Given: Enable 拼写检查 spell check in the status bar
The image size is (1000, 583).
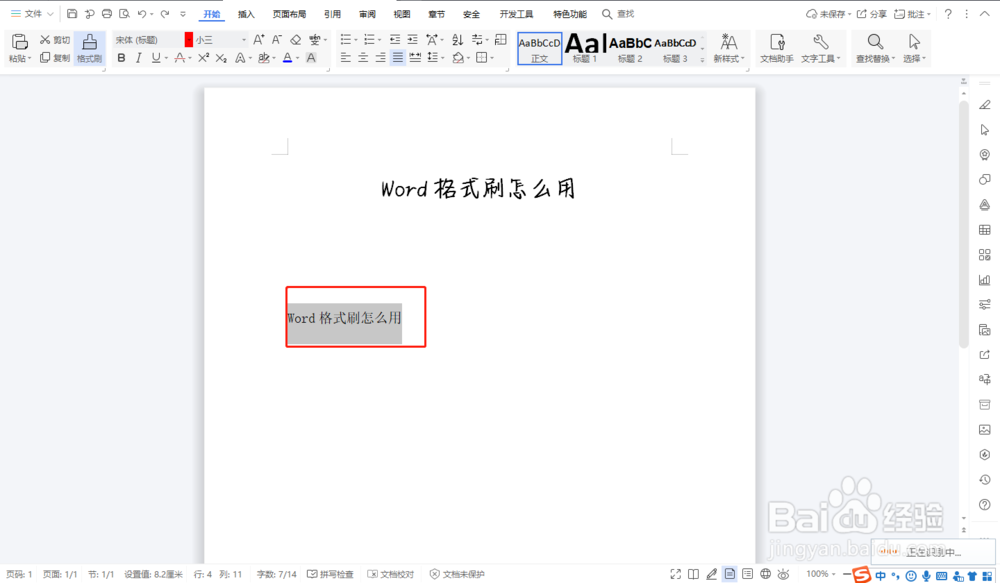Looking at the screenshot, I should 330,573.
